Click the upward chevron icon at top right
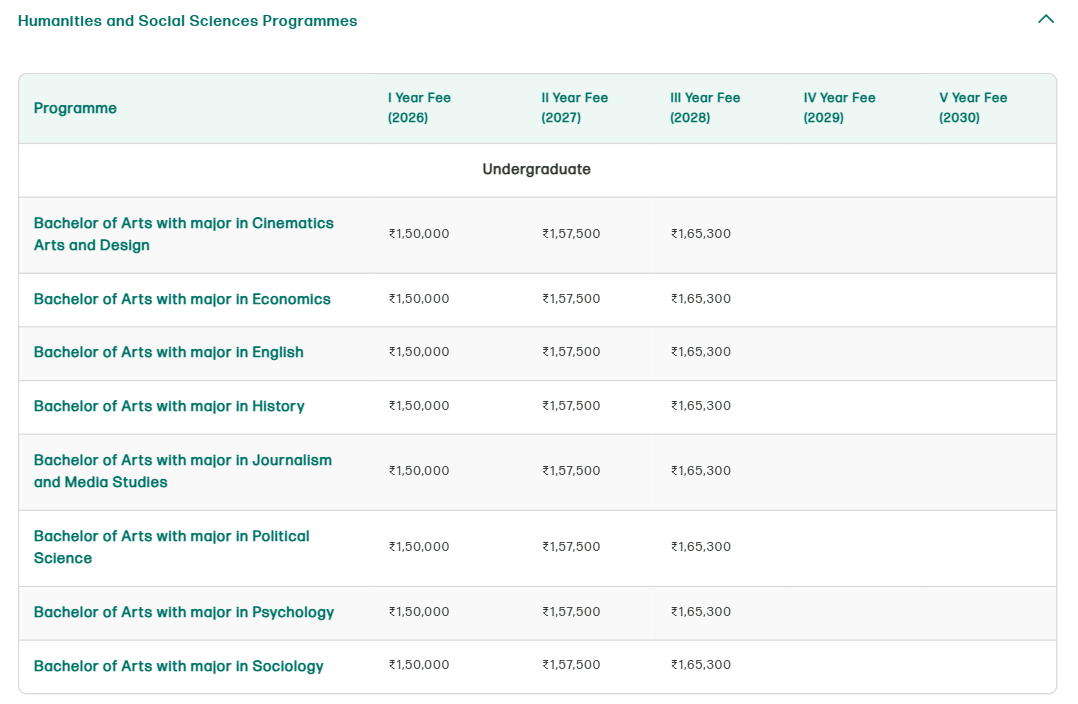The image size is (1078, 704). [x=1046, y=19]
